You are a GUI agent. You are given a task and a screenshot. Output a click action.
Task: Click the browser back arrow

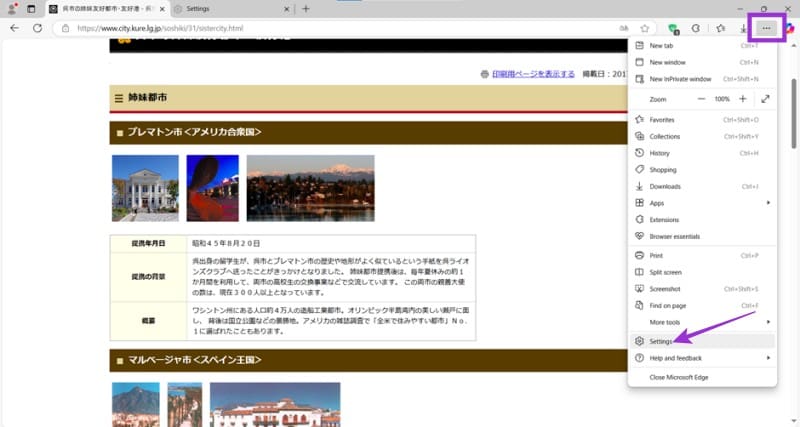14,28
